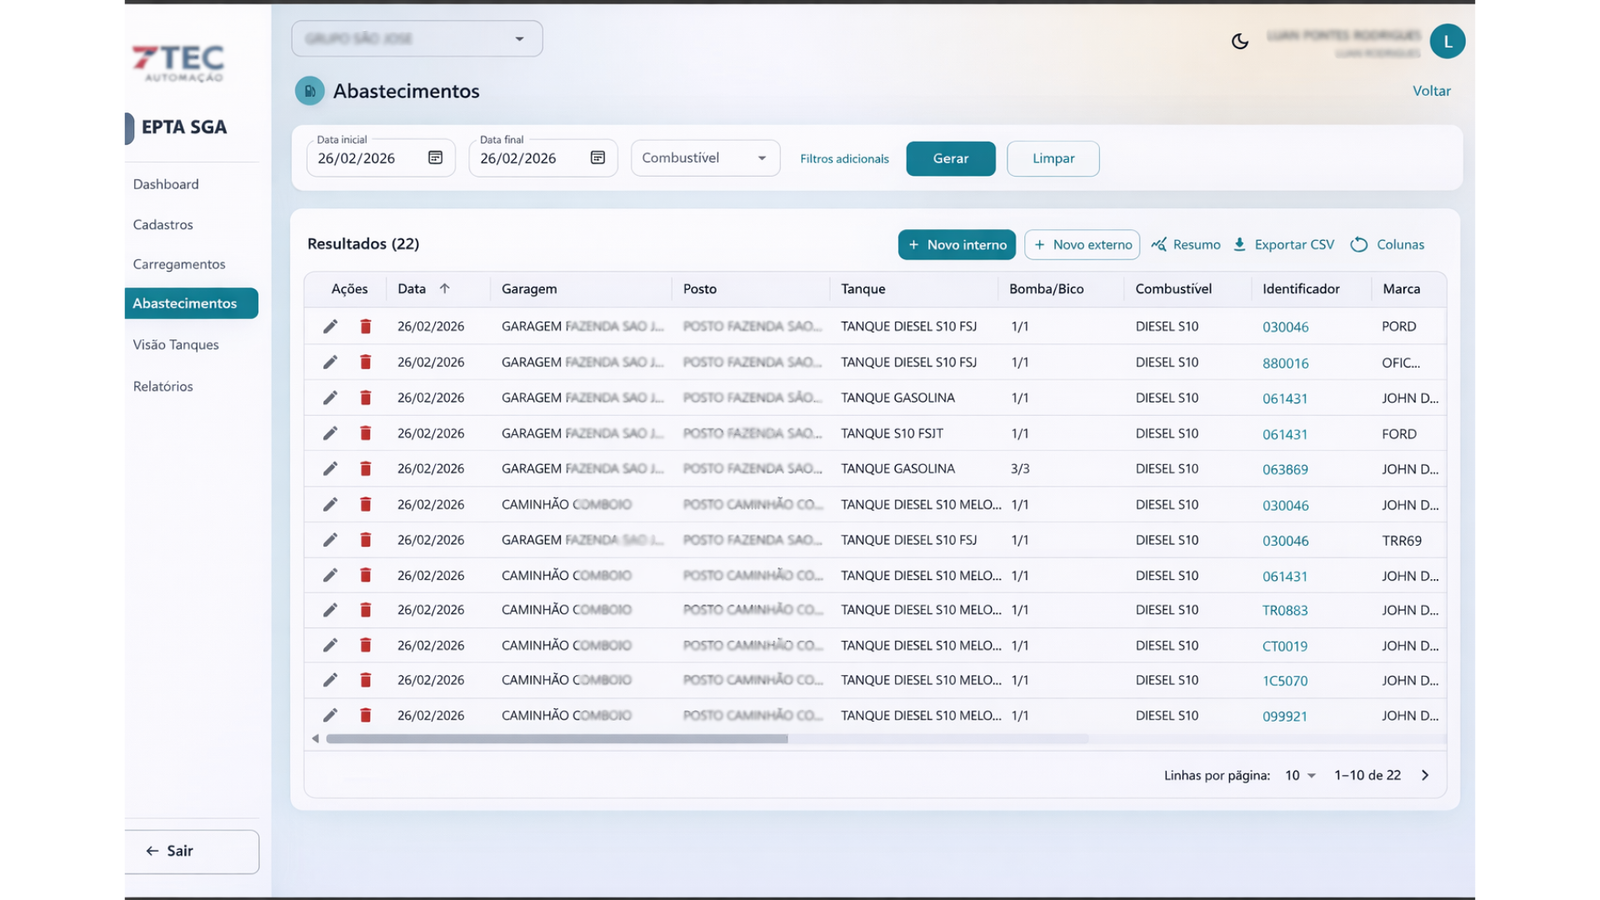
Task: Export results using Exportar CSV
Action: [1284, 245]
